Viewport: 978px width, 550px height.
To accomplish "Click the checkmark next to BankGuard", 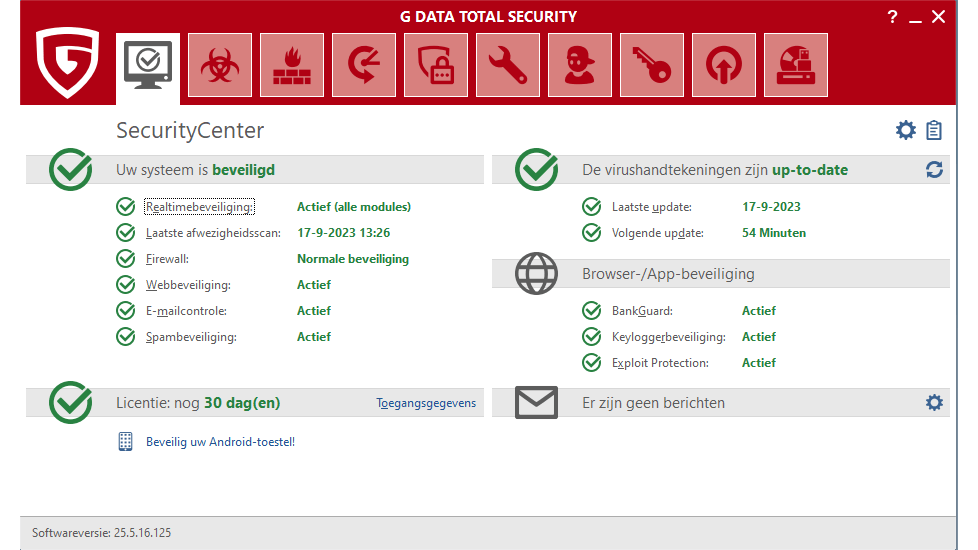I will click(x=591, y=311).
